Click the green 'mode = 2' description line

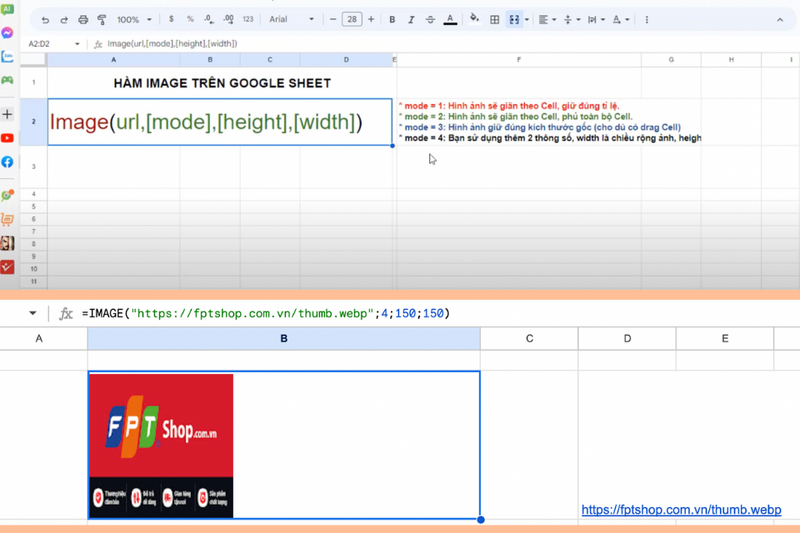point(515,117)
